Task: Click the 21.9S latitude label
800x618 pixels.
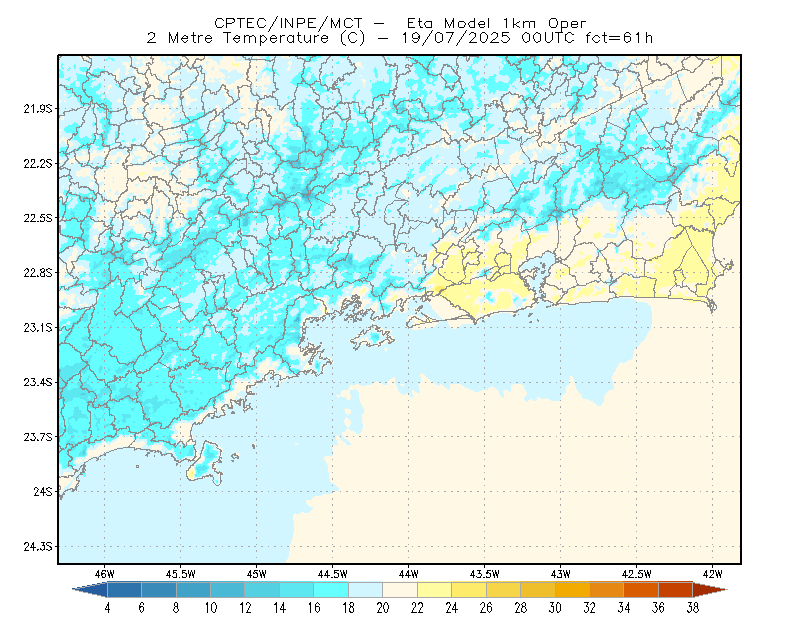Action: (38, 109)
